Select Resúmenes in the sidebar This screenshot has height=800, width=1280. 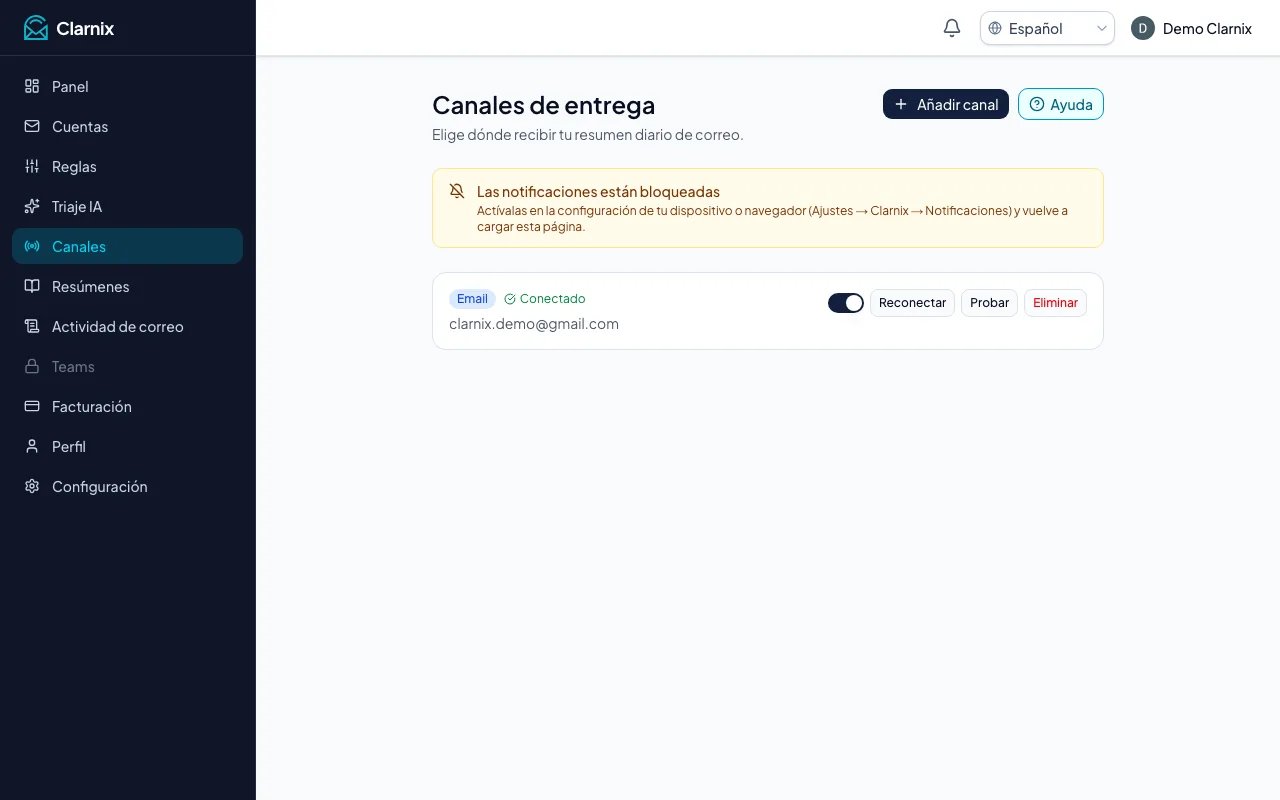127,286
